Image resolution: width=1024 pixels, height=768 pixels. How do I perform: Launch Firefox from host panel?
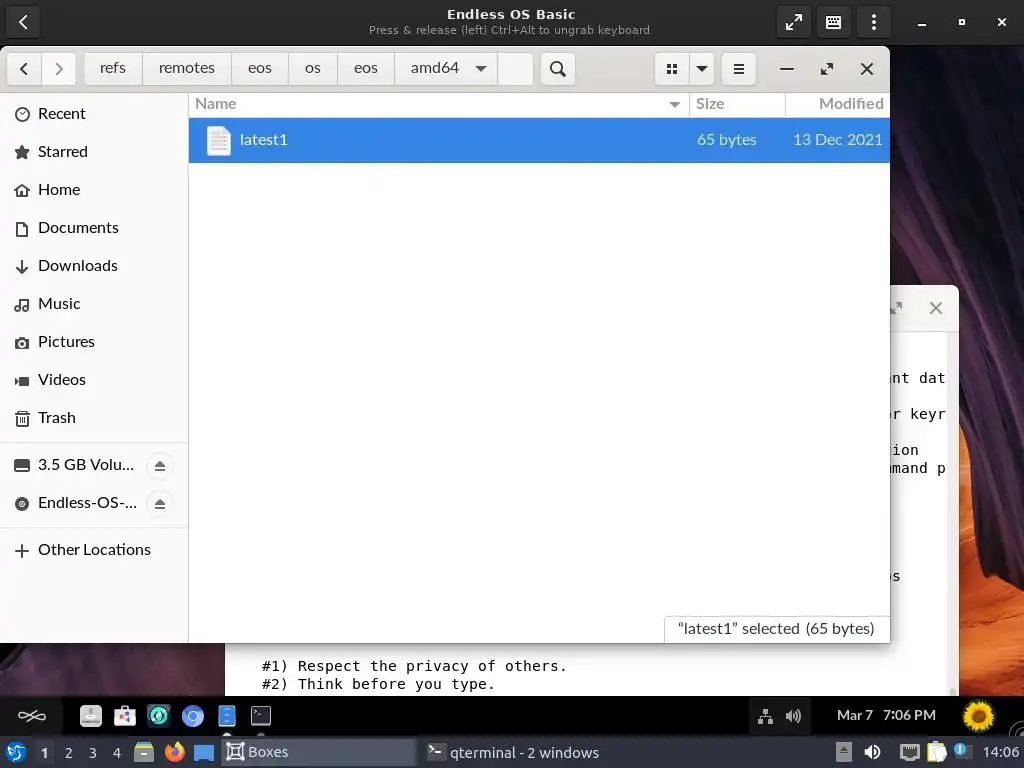click(174, 752)
